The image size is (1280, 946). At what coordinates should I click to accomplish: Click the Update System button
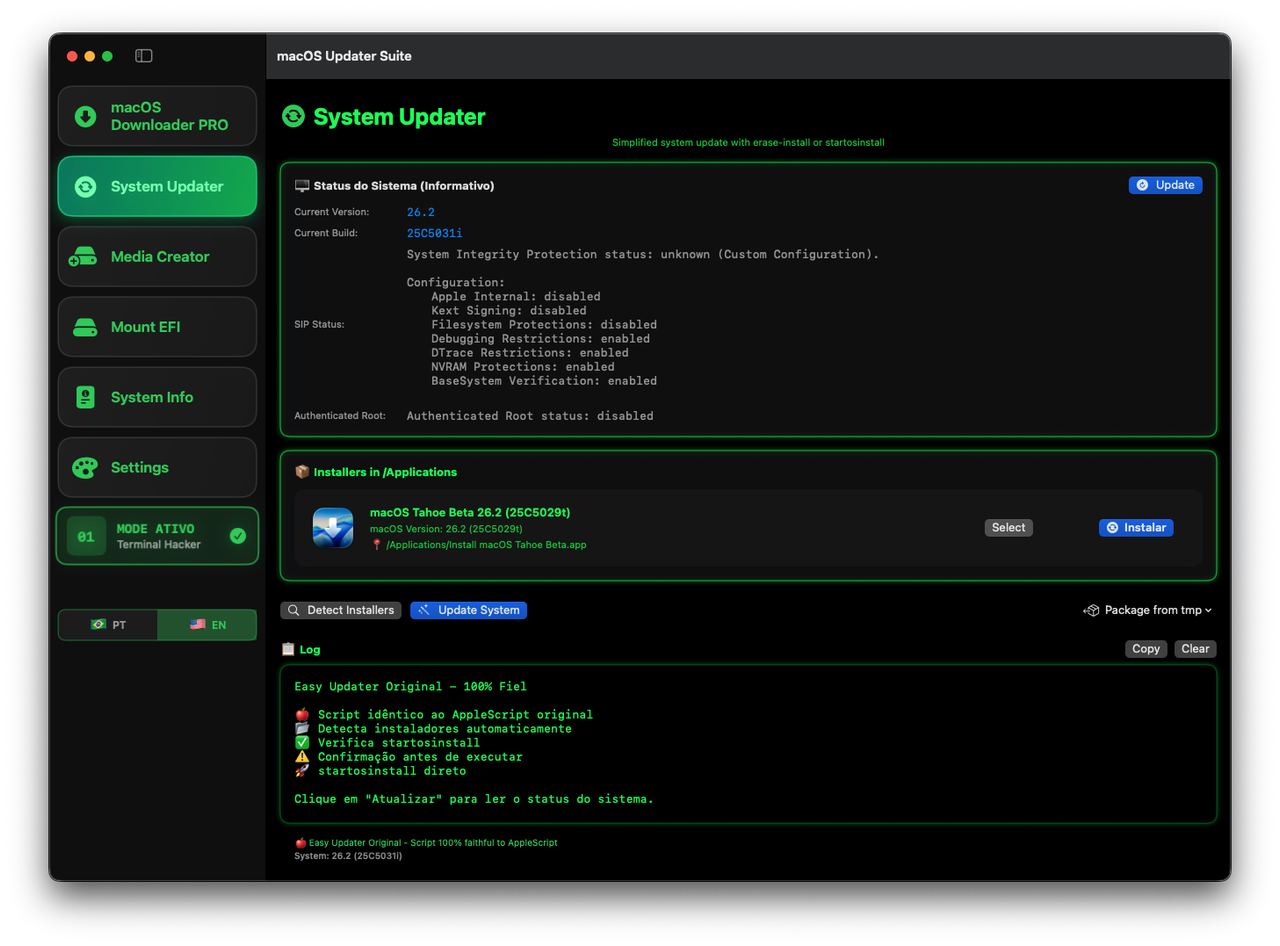click(x=468, y=610)
